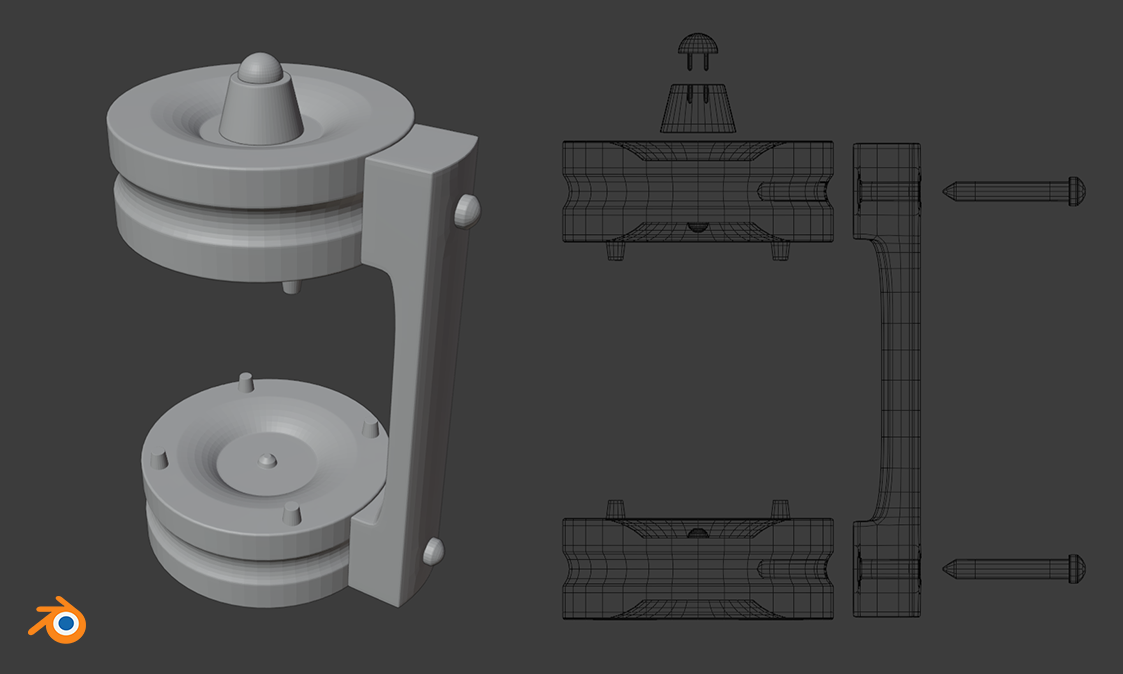Select the dome cap atop the shaded model
The height and width of the screenshot is (674, 1123).
coord(259,69)
